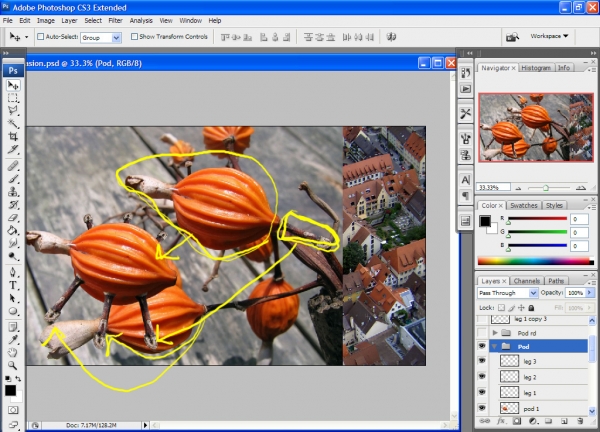Hide the leg 3 layer
The width and height of the screenshot is (600, 432).
(482, 361)
